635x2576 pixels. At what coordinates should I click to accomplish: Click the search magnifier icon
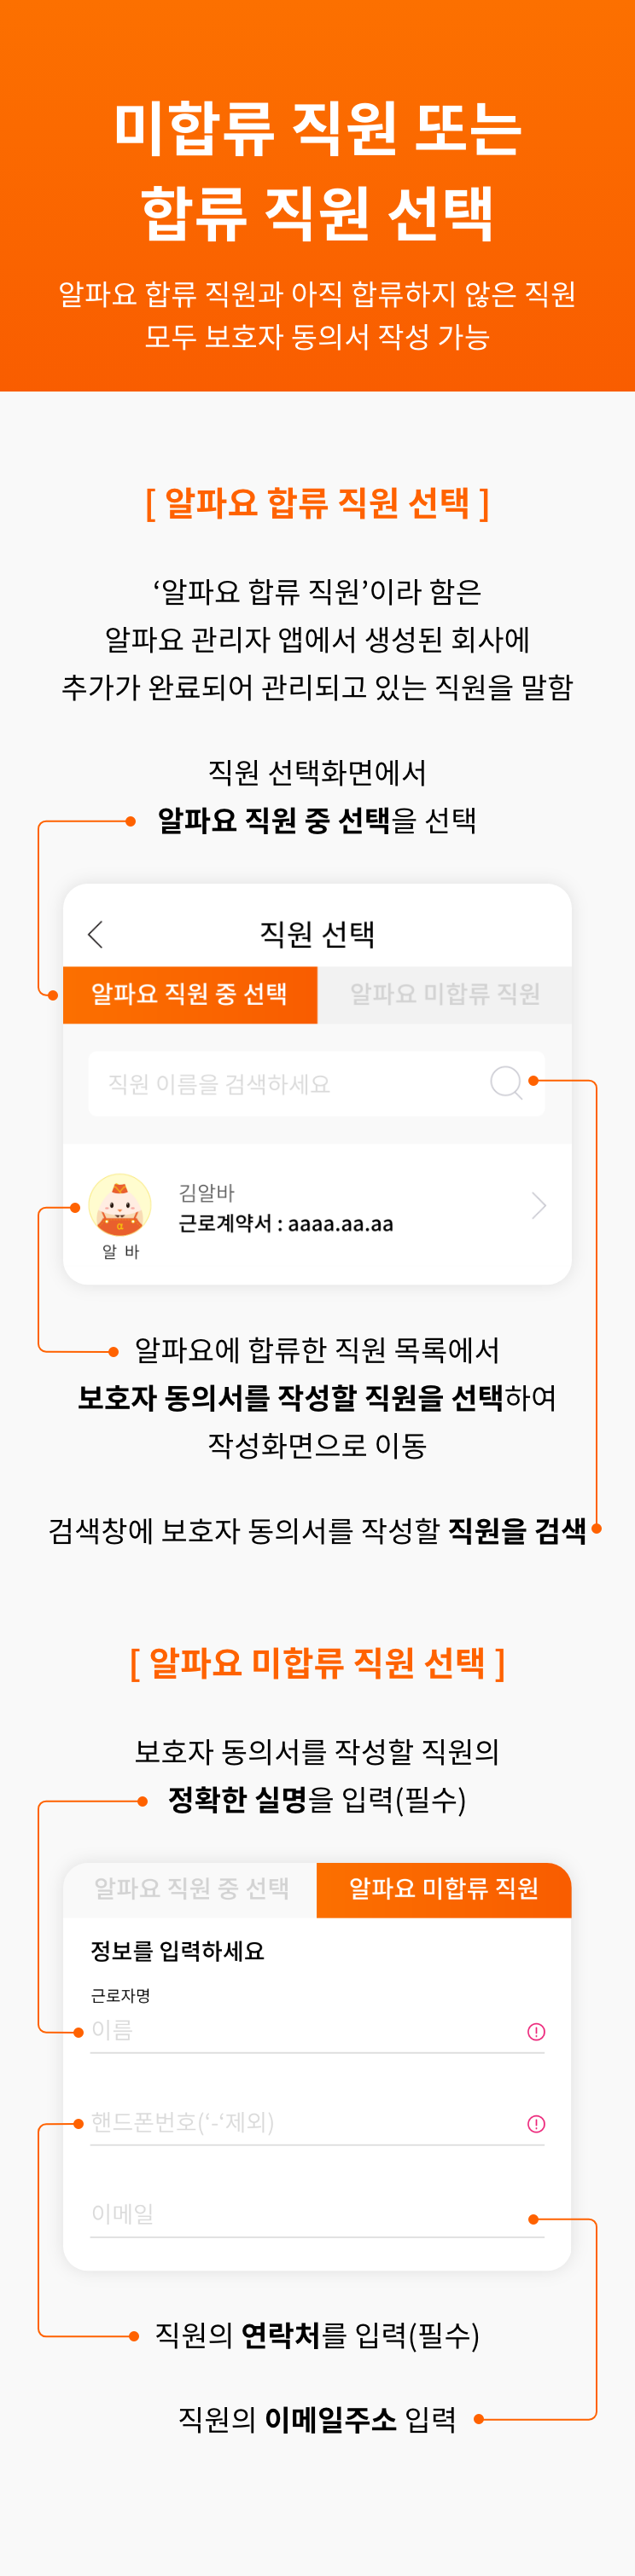pyautogui.click(x=507, y=1083)
